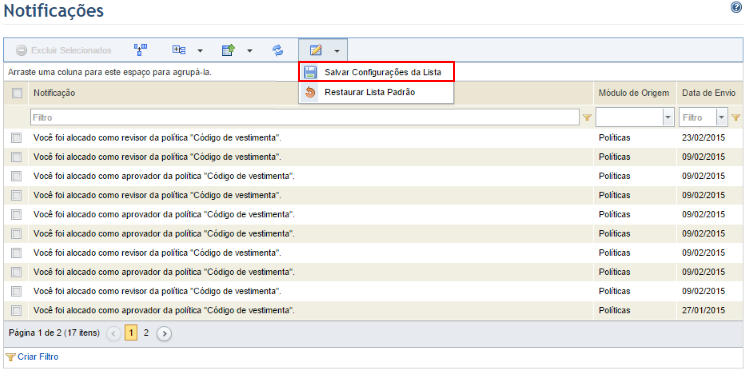This screenshot has width=746, height=371.
Task: Tick the select-all header checkbox
Action: click(17, 93)
